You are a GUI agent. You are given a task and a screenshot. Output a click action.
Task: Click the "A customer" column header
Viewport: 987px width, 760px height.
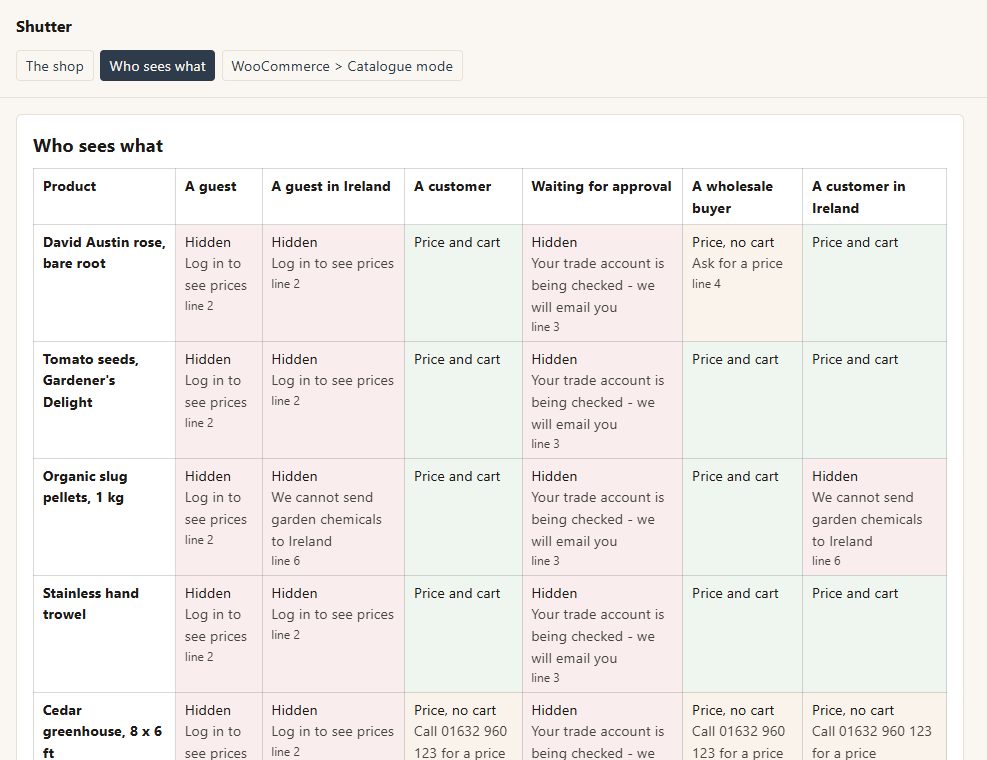point(463,196)
